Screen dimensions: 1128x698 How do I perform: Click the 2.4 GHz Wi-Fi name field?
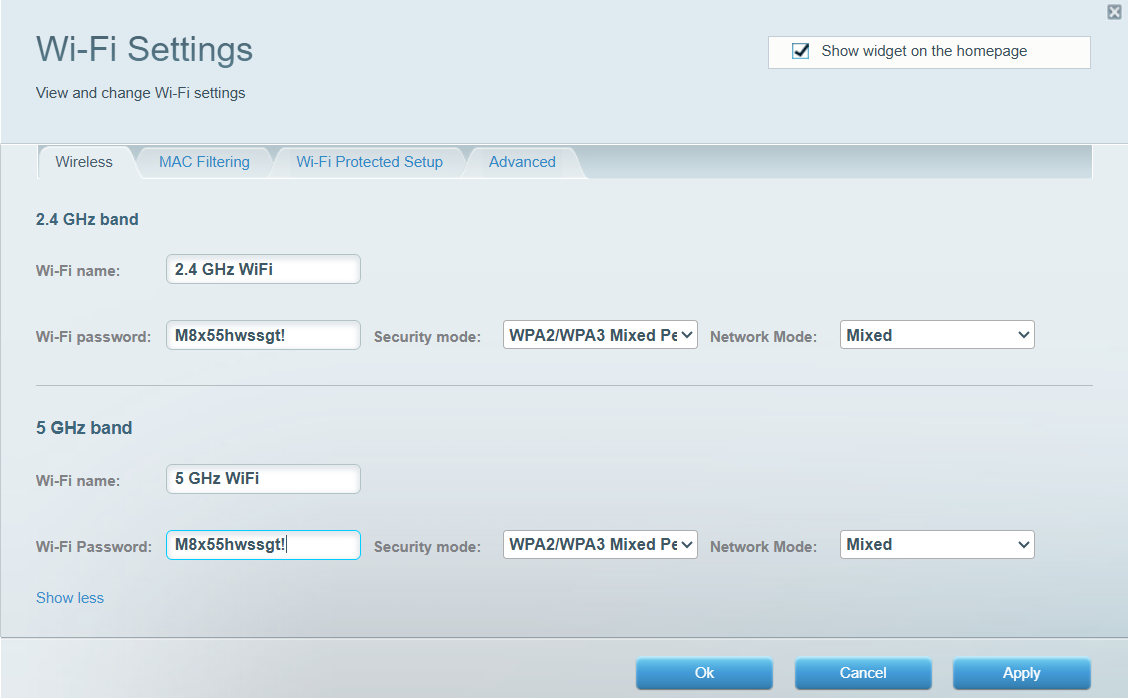pos(263,269)
